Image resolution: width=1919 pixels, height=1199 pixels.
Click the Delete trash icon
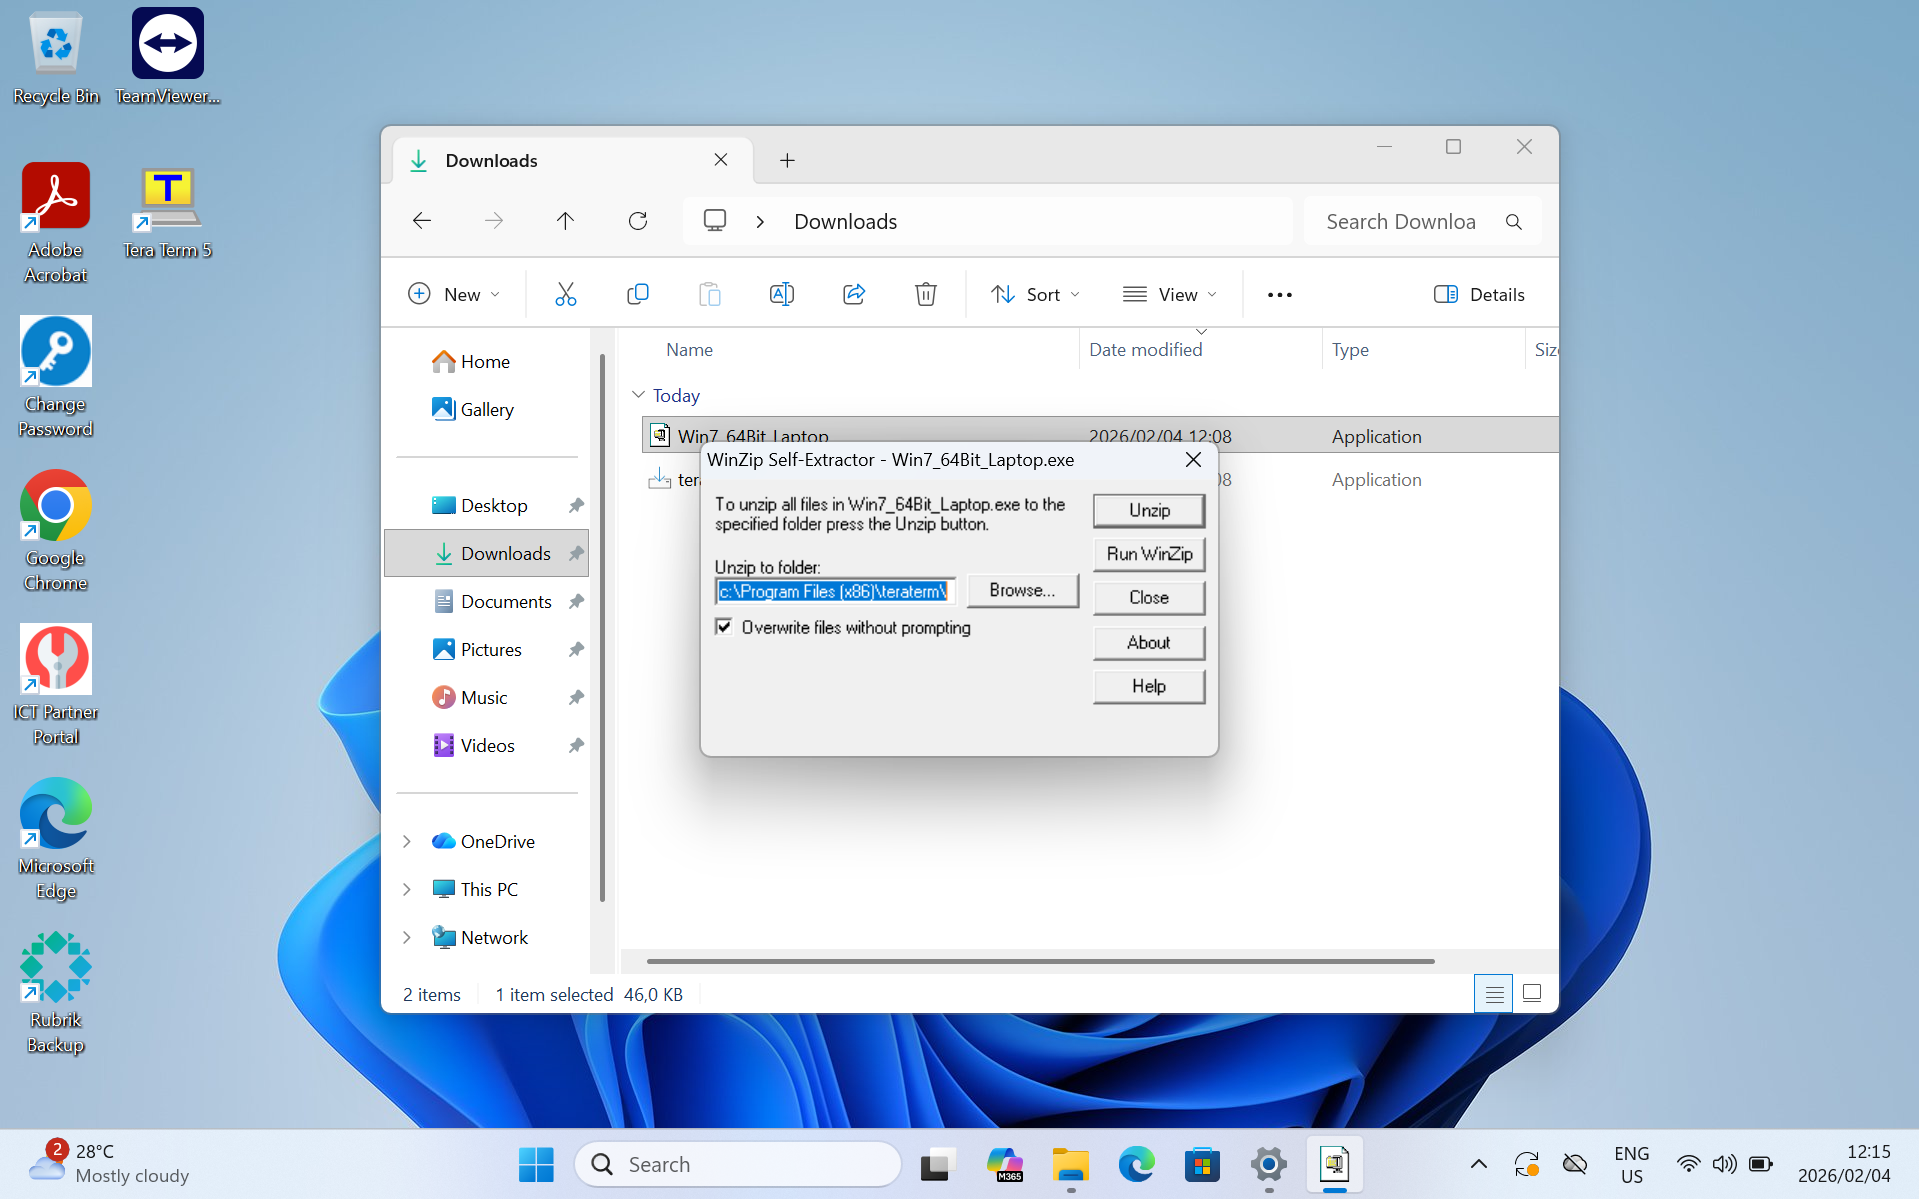(925, 294)
